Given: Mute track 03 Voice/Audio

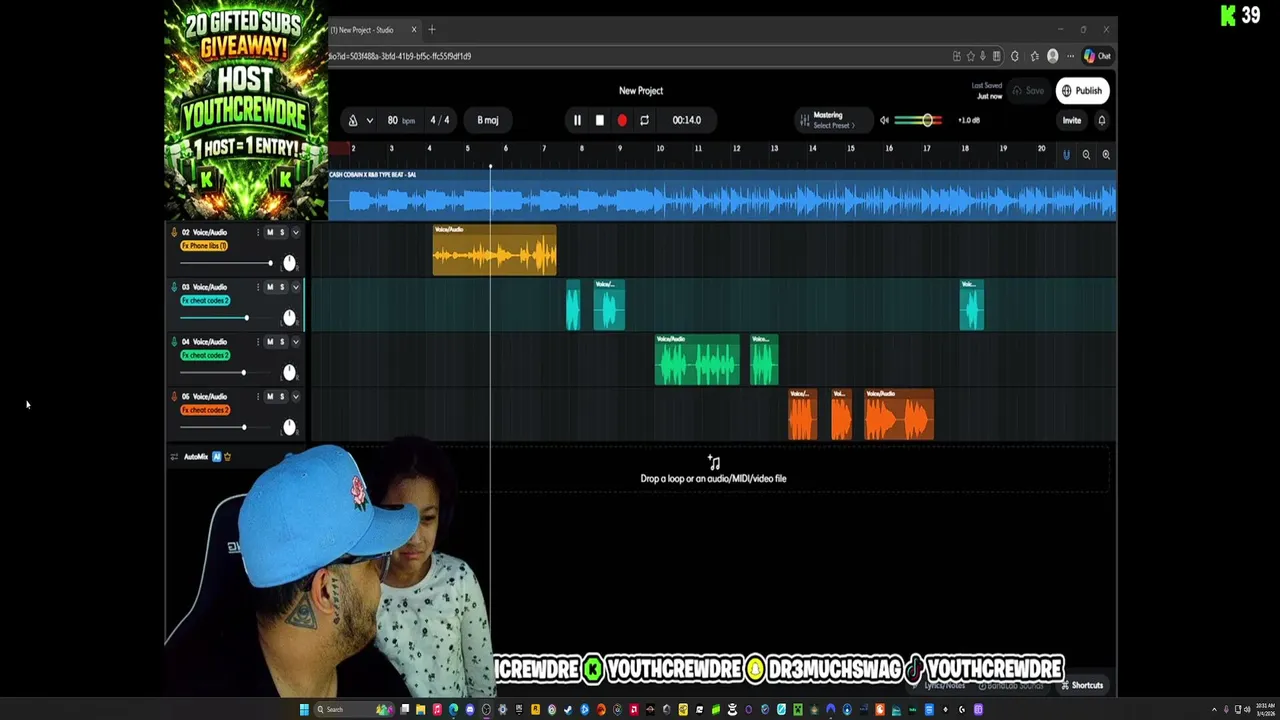Looking at the screenshot, I should (269, 287).
